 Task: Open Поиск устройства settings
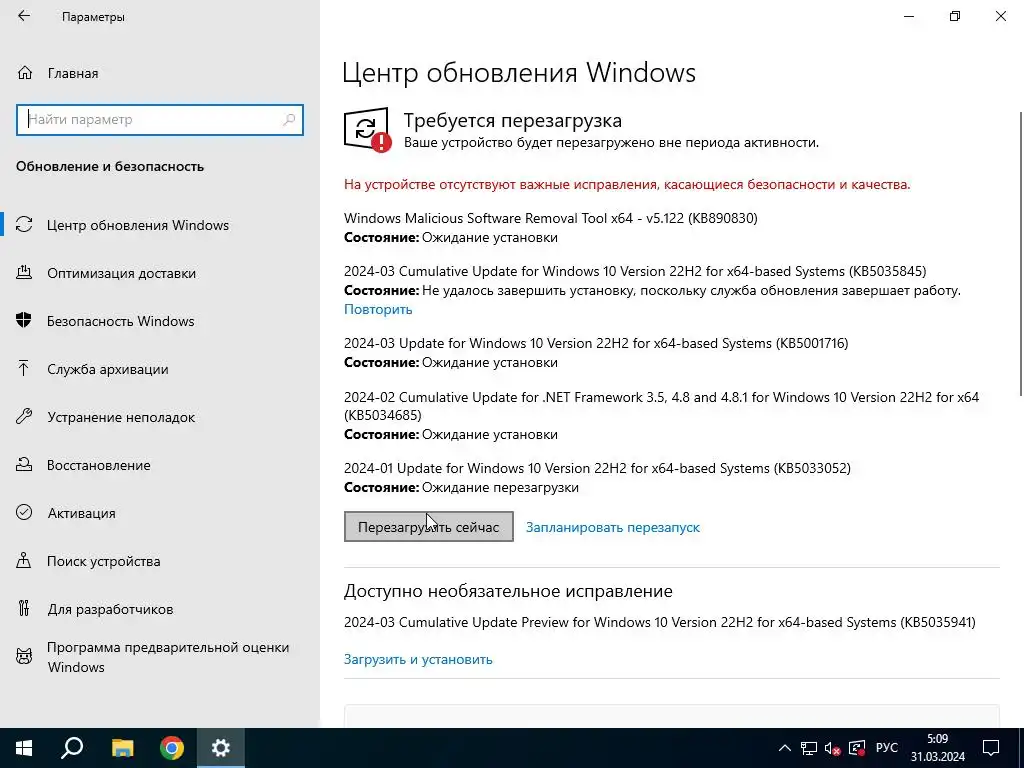point(160,561)
